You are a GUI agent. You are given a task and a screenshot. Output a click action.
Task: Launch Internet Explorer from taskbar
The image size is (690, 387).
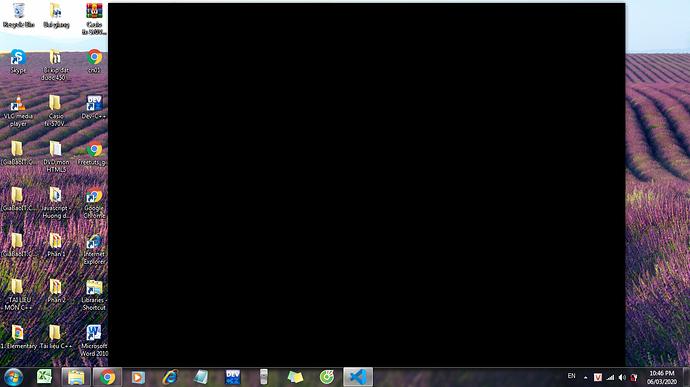[x=170, y=377]
